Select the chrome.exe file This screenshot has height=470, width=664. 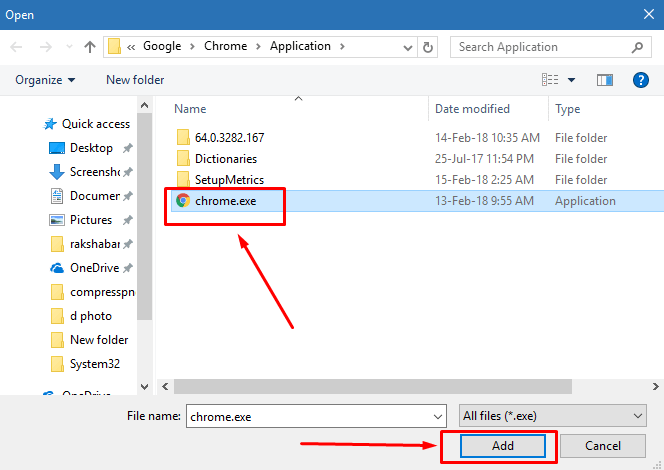[417, 201]
